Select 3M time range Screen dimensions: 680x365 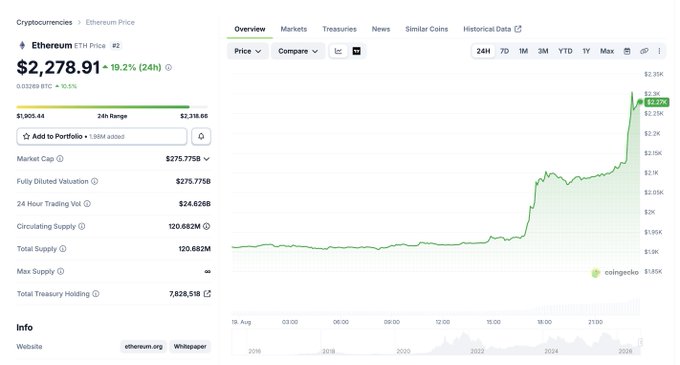543,51
